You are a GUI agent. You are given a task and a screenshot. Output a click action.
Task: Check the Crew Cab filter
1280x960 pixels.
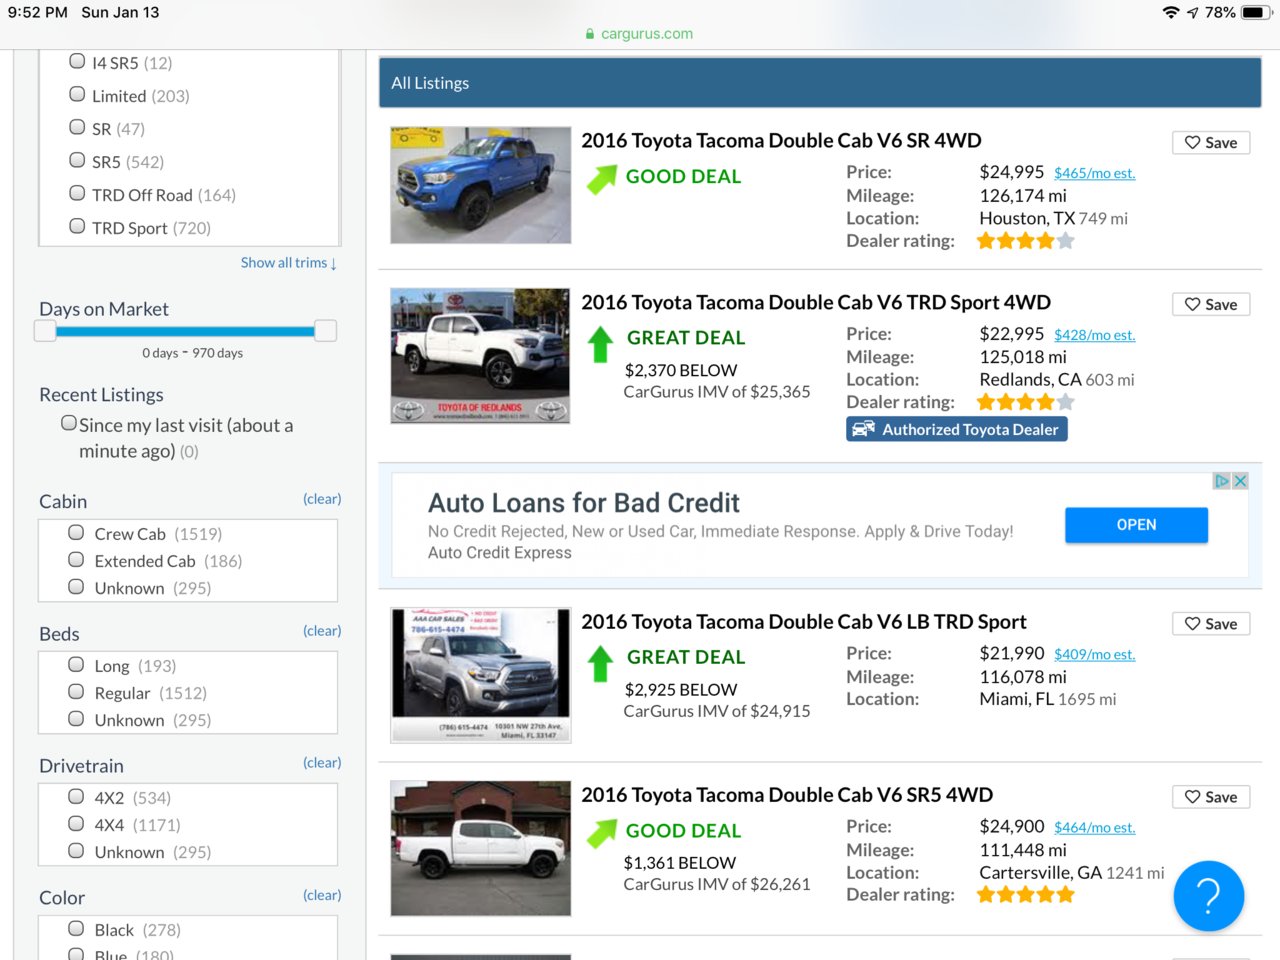coord(76,532)
